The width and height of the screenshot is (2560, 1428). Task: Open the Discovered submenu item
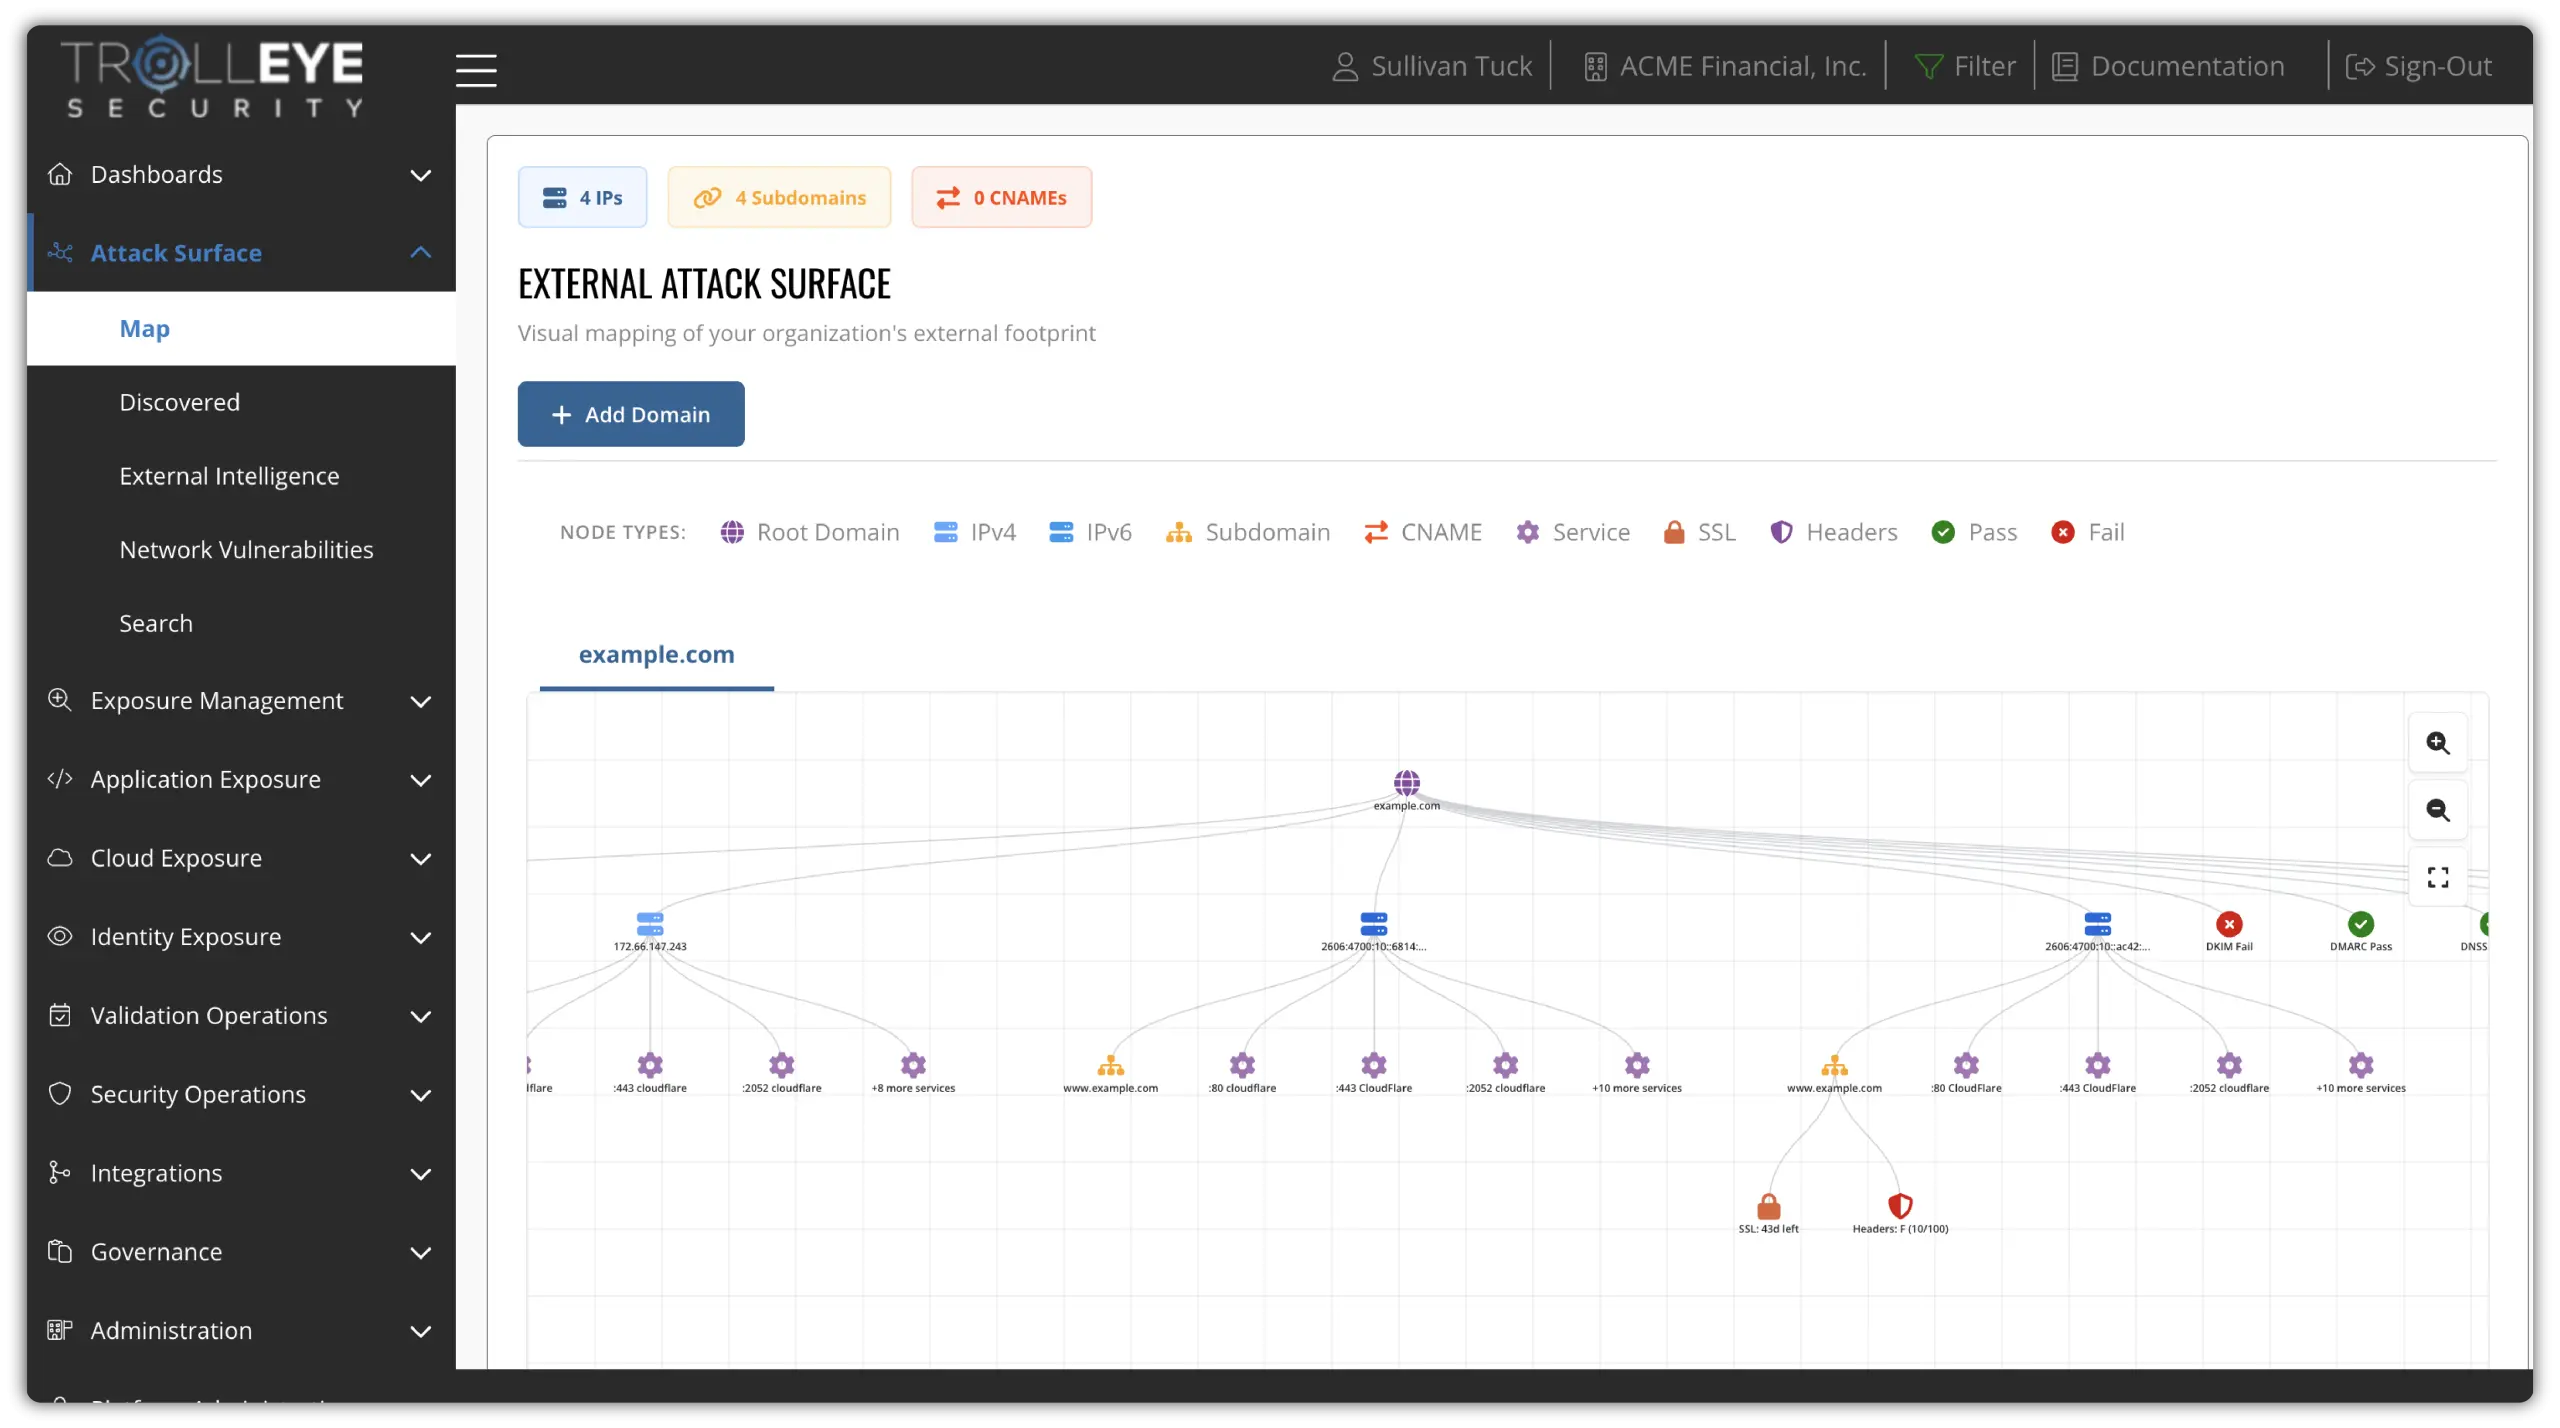coord(241,402)
